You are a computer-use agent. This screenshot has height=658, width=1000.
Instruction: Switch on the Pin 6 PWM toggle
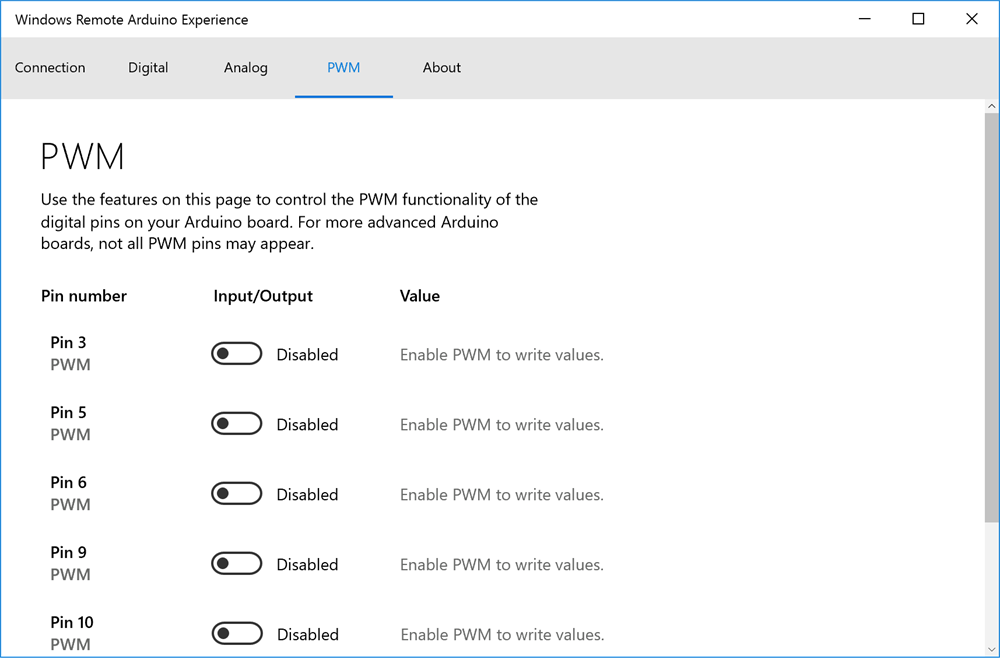coord(236,494)
